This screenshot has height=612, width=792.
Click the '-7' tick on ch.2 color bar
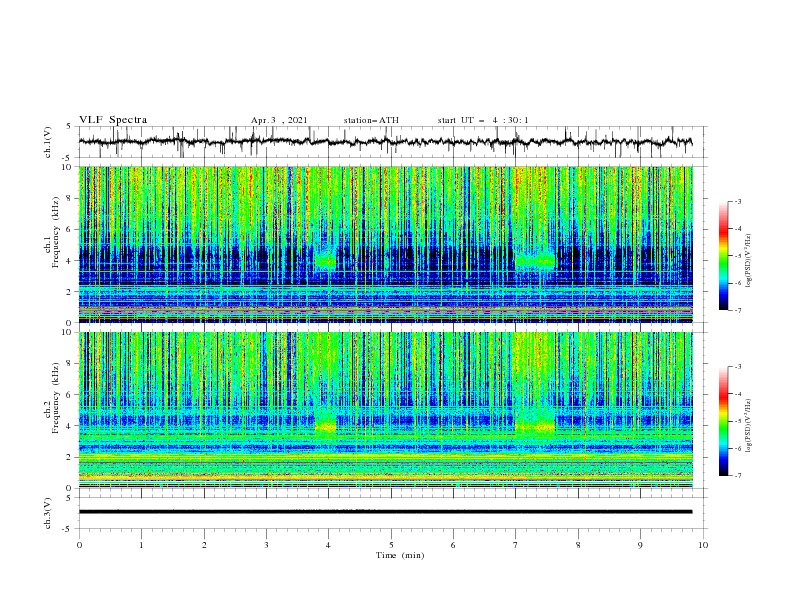pyautogui.click(x=737, y=476)
